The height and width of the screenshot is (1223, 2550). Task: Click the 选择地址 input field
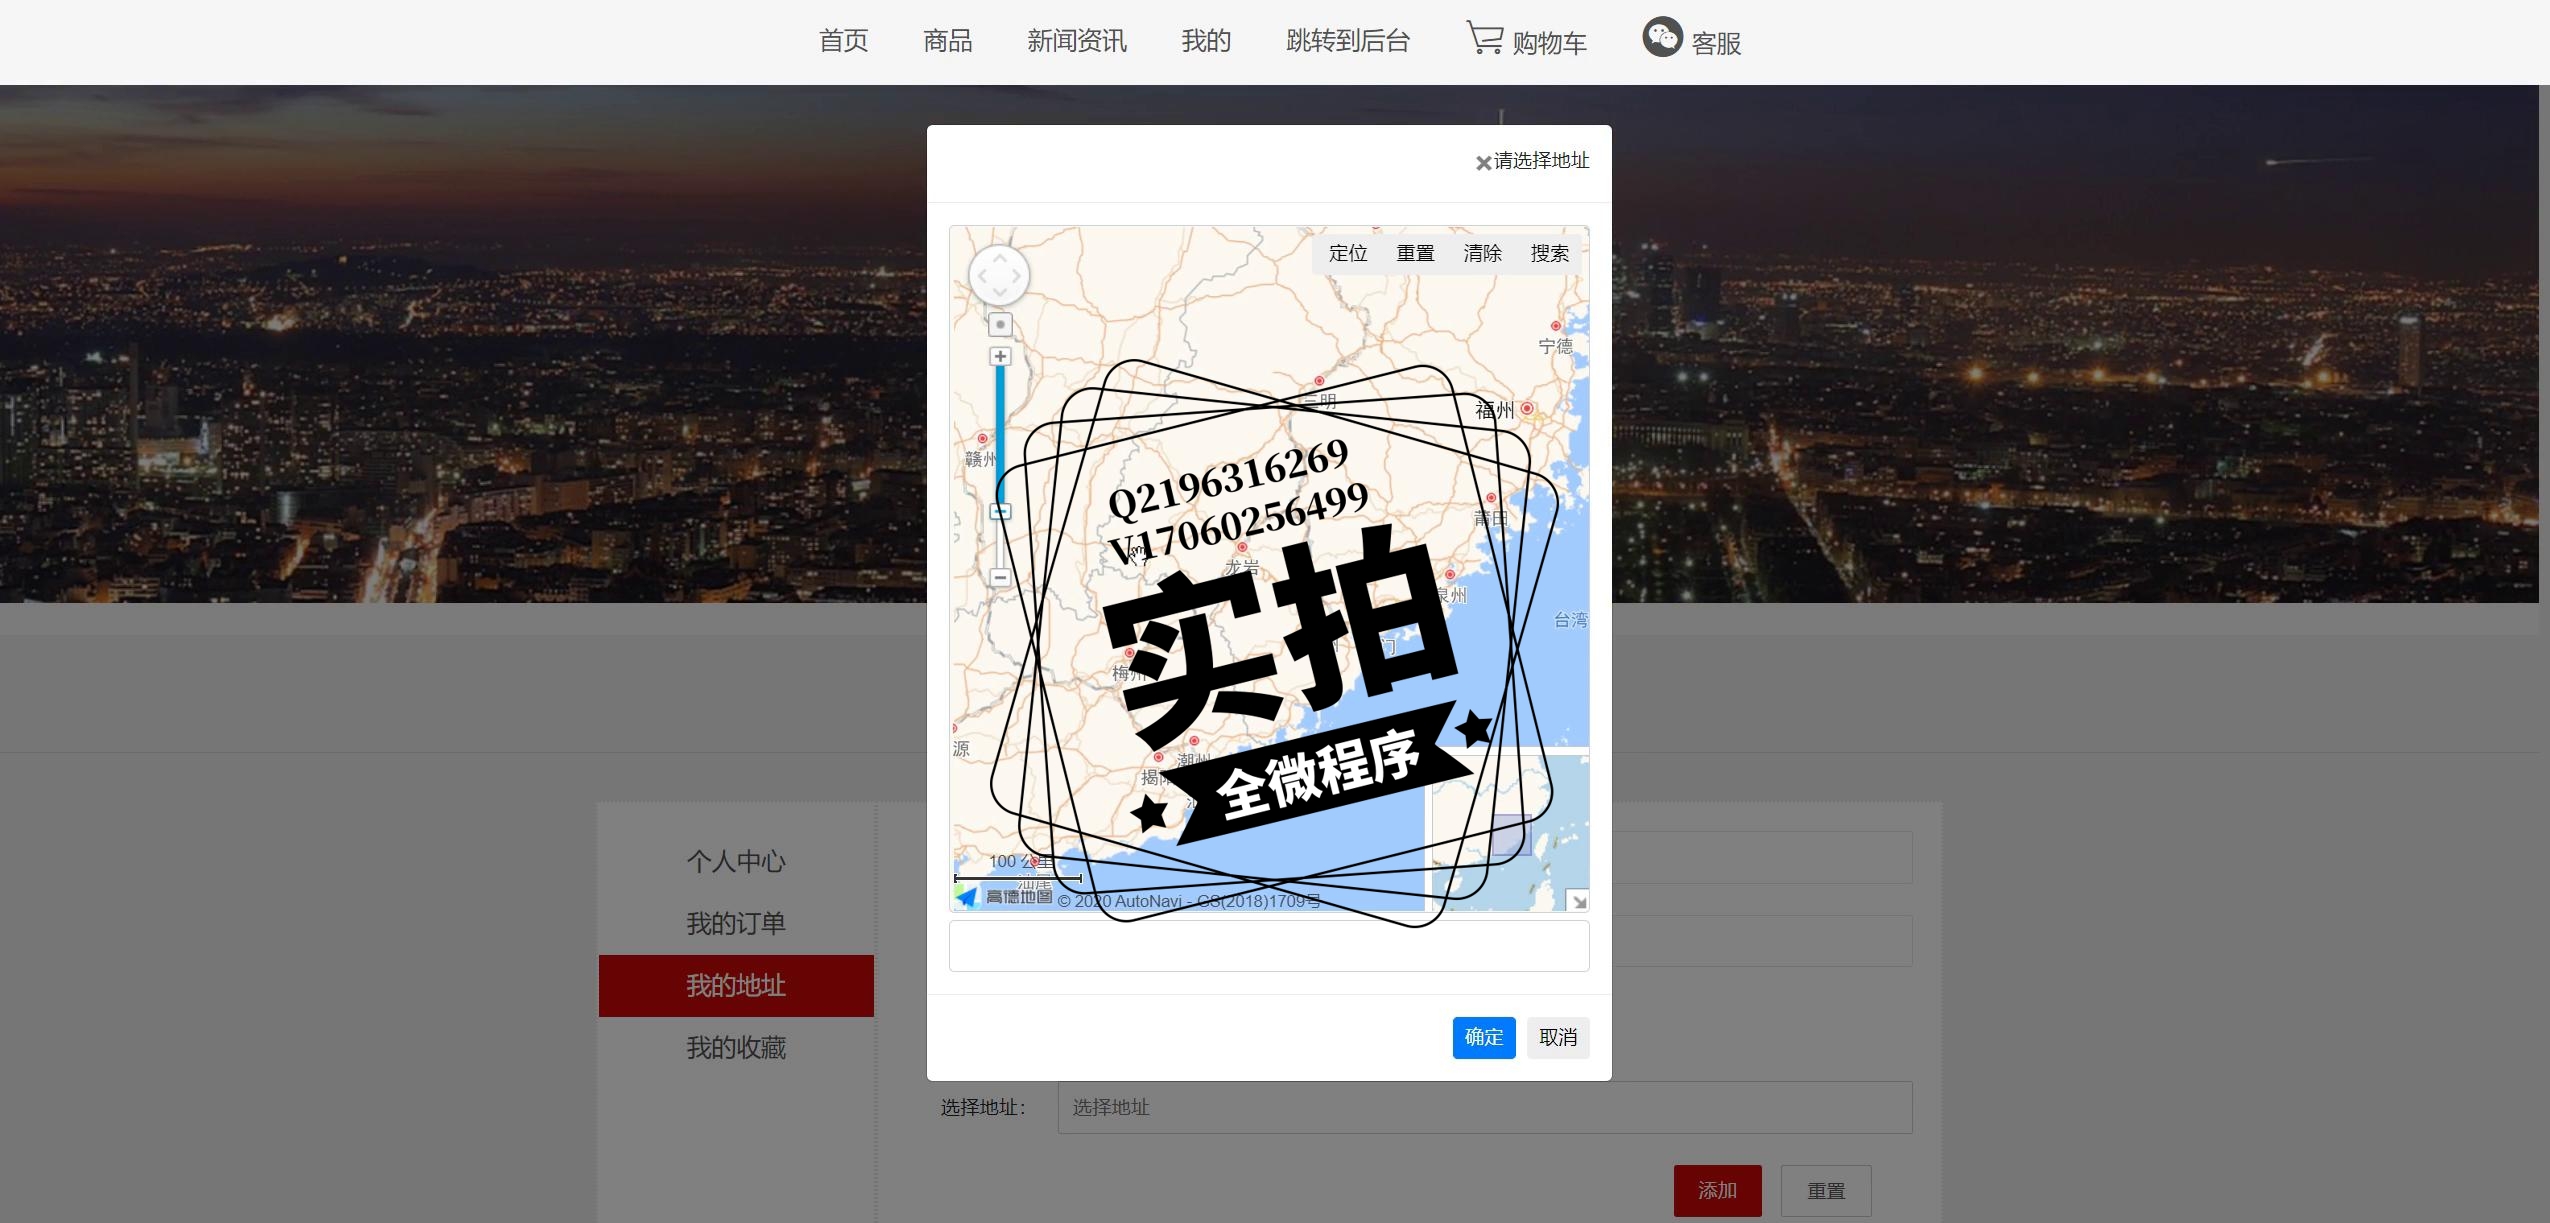click(1485, 1107)
